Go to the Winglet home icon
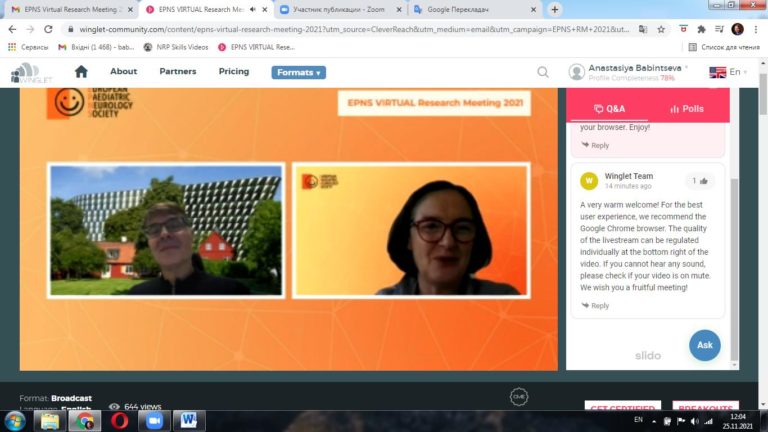This screenshot has width=768, height=432. coord(81,72)
